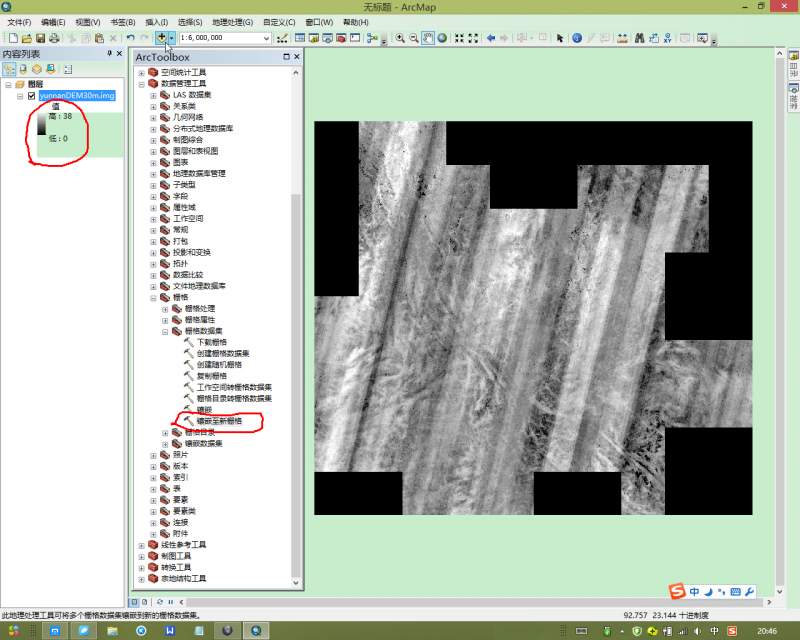Open the 复制栅格 tool
800x640 pixels.
coord(212,376)
